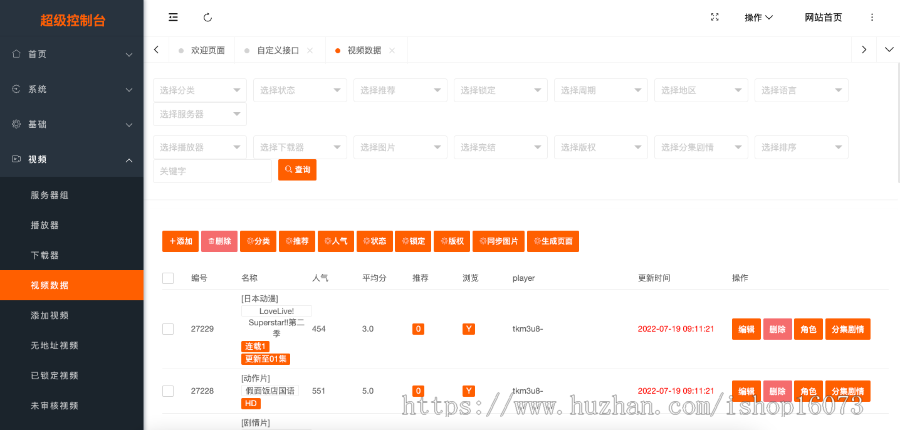Focus the 关键字 search field
The height and width of the screenshot is (430, 900).
pos(212,171)
